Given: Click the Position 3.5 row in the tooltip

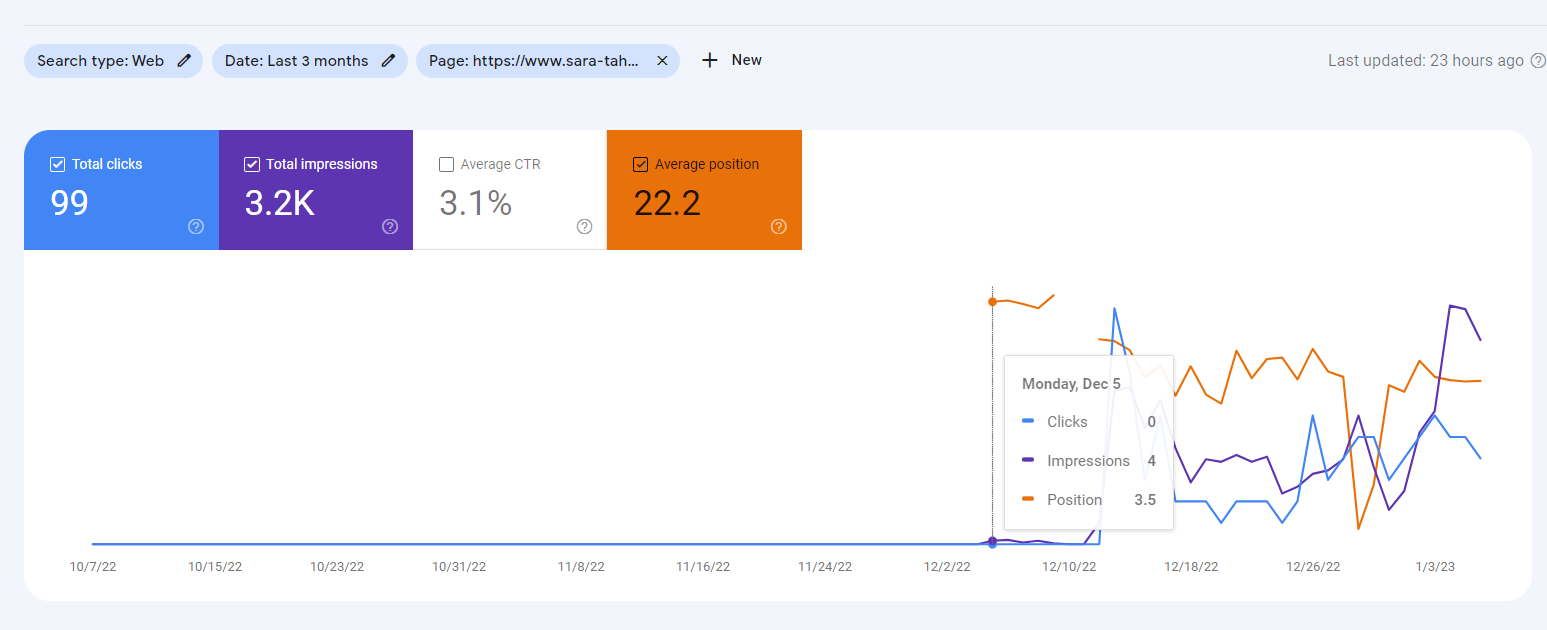Looking at the screenshot, I should (x=1089, y=500).
